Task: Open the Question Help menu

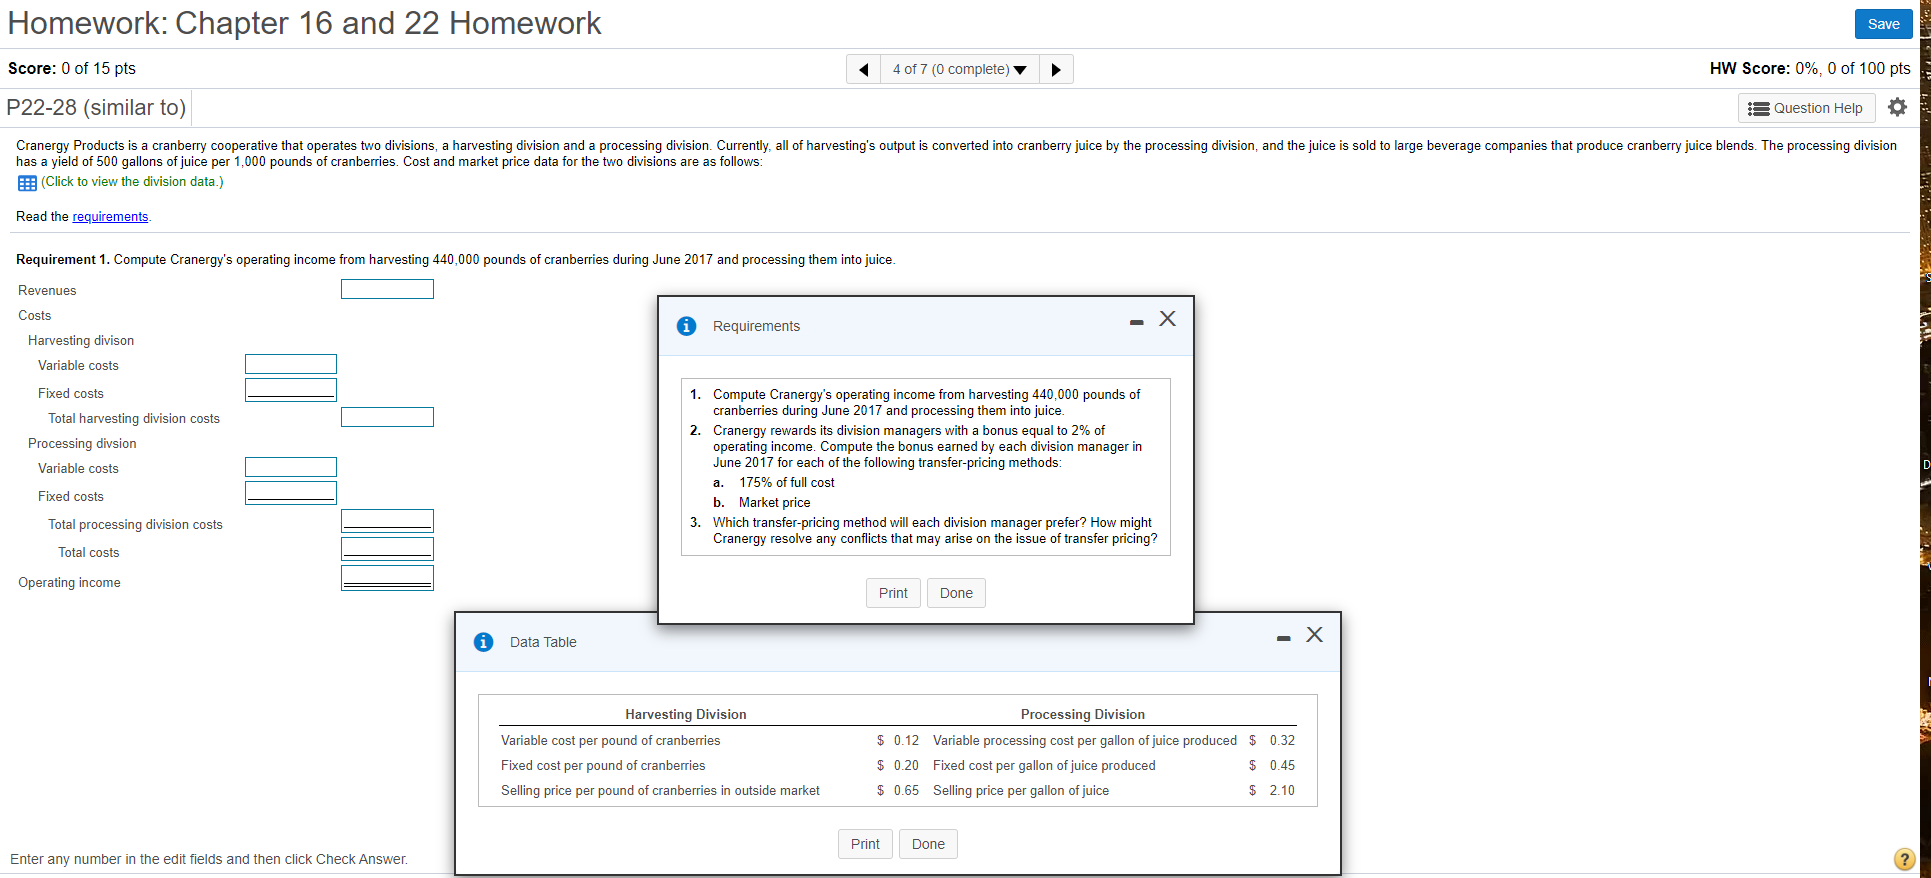Action: point(1806,108)
